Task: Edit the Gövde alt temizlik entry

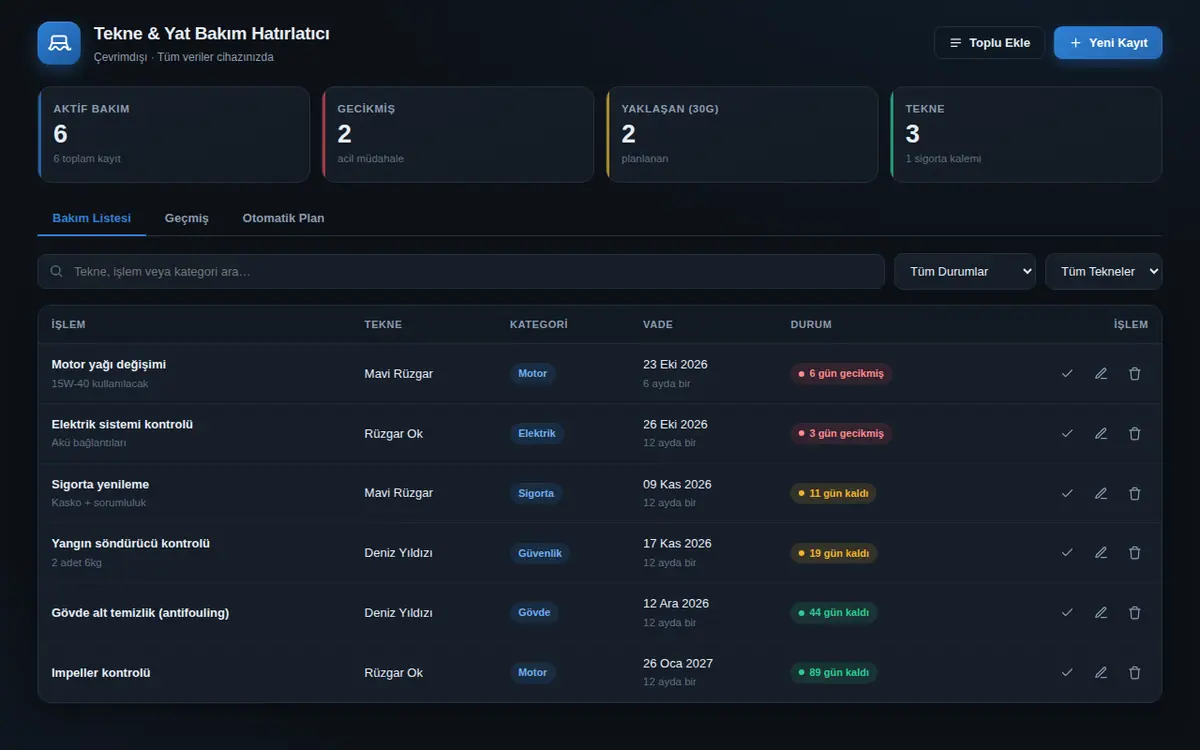Action: click(1101, 613)
